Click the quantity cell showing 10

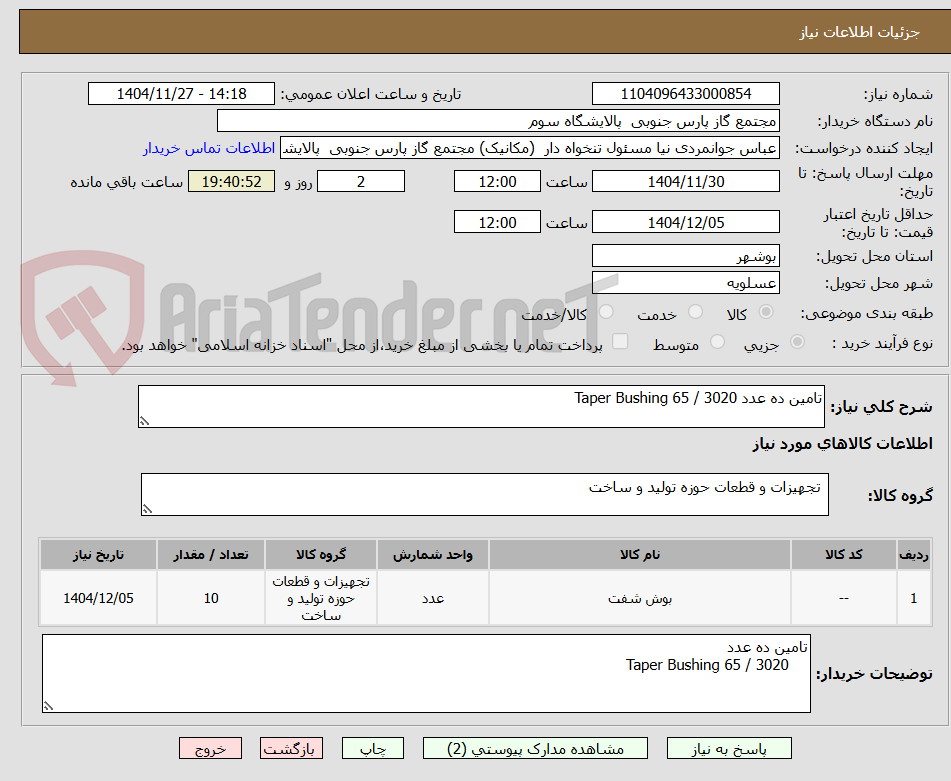(x=210, y=598)
